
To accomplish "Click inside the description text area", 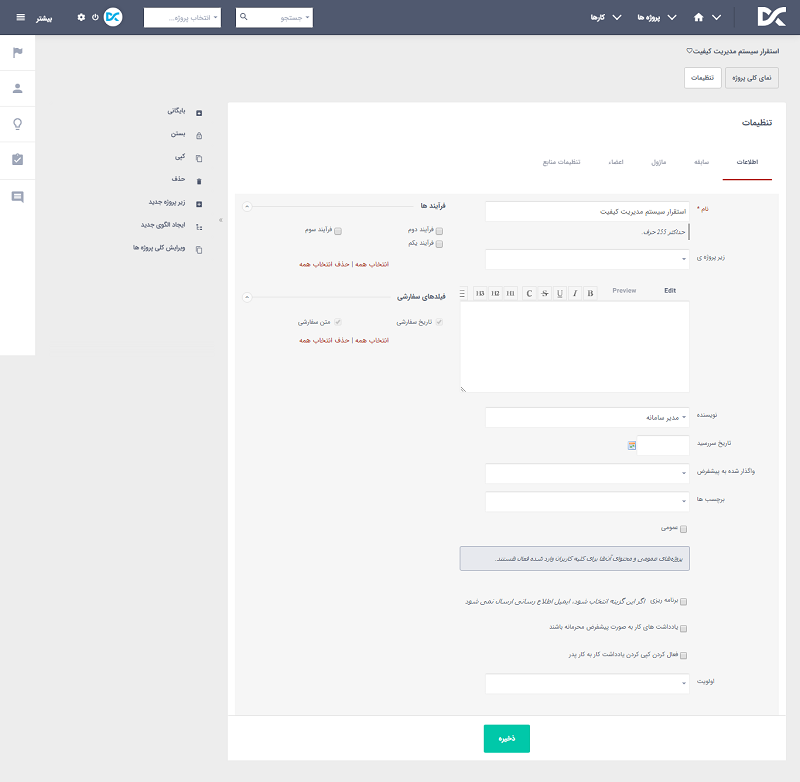I will (x=575, y=346).
